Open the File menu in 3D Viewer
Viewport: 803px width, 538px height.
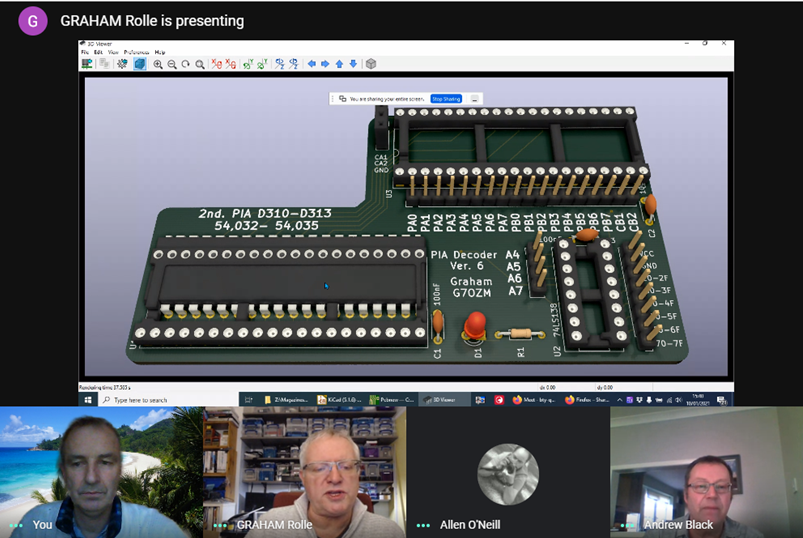[x=87, y=52]
